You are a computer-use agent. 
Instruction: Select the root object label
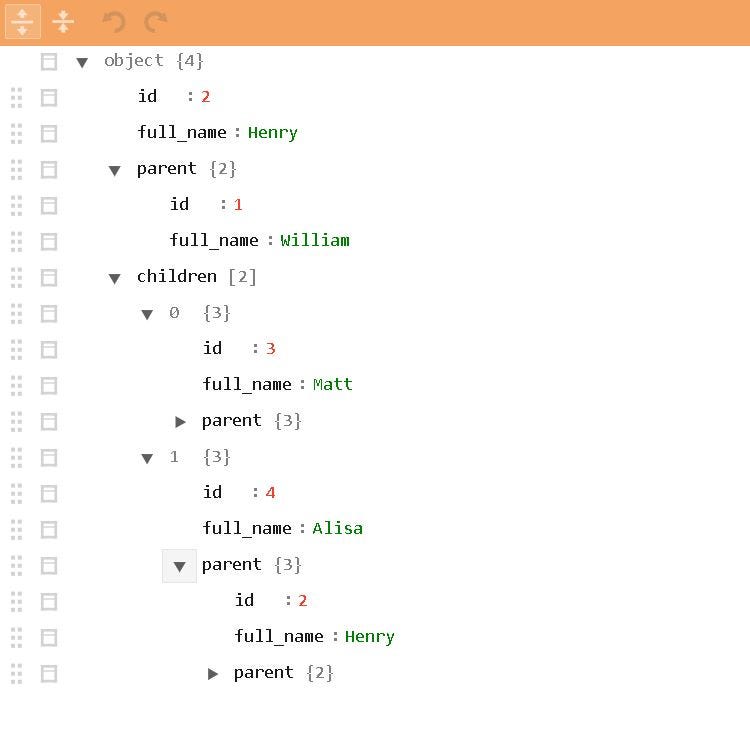[x=134, y=61]
